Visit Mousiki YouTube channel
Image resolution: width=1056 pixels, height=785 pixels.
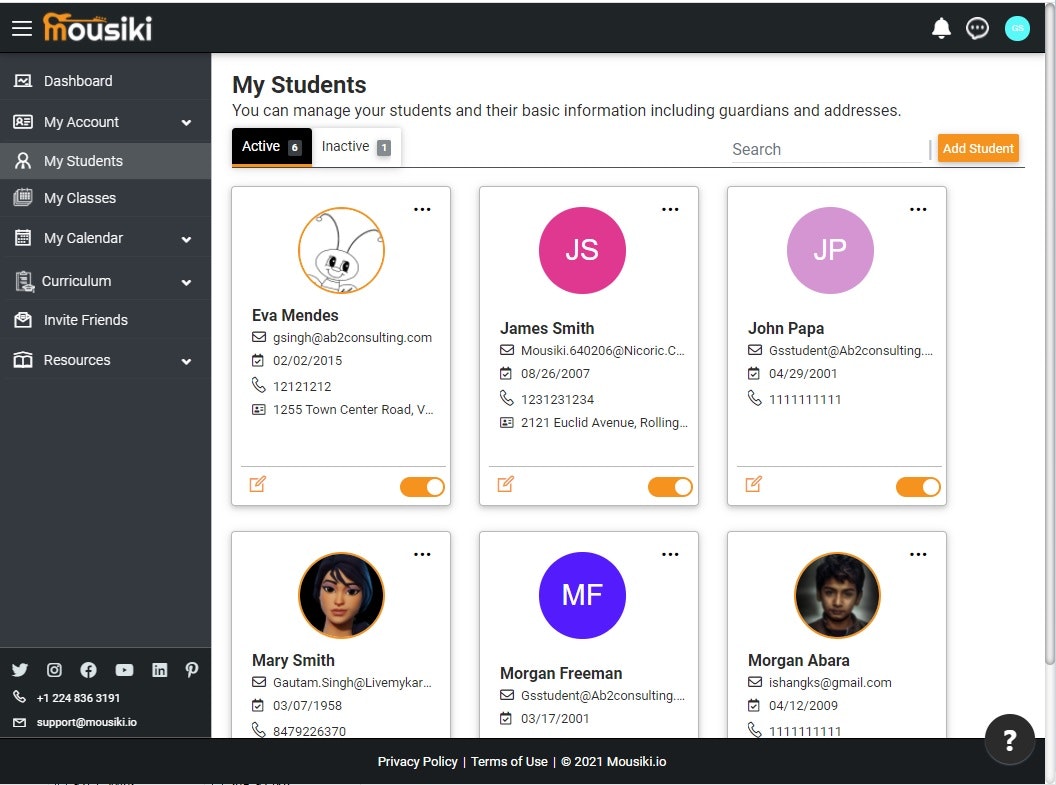pyautogui.click(x=124, y=670)
